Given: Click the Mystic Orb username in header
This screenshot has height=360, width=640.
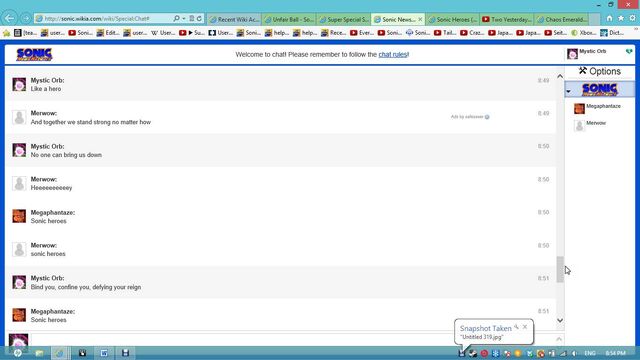Looking at the screenshot, I should click(593, 51).
